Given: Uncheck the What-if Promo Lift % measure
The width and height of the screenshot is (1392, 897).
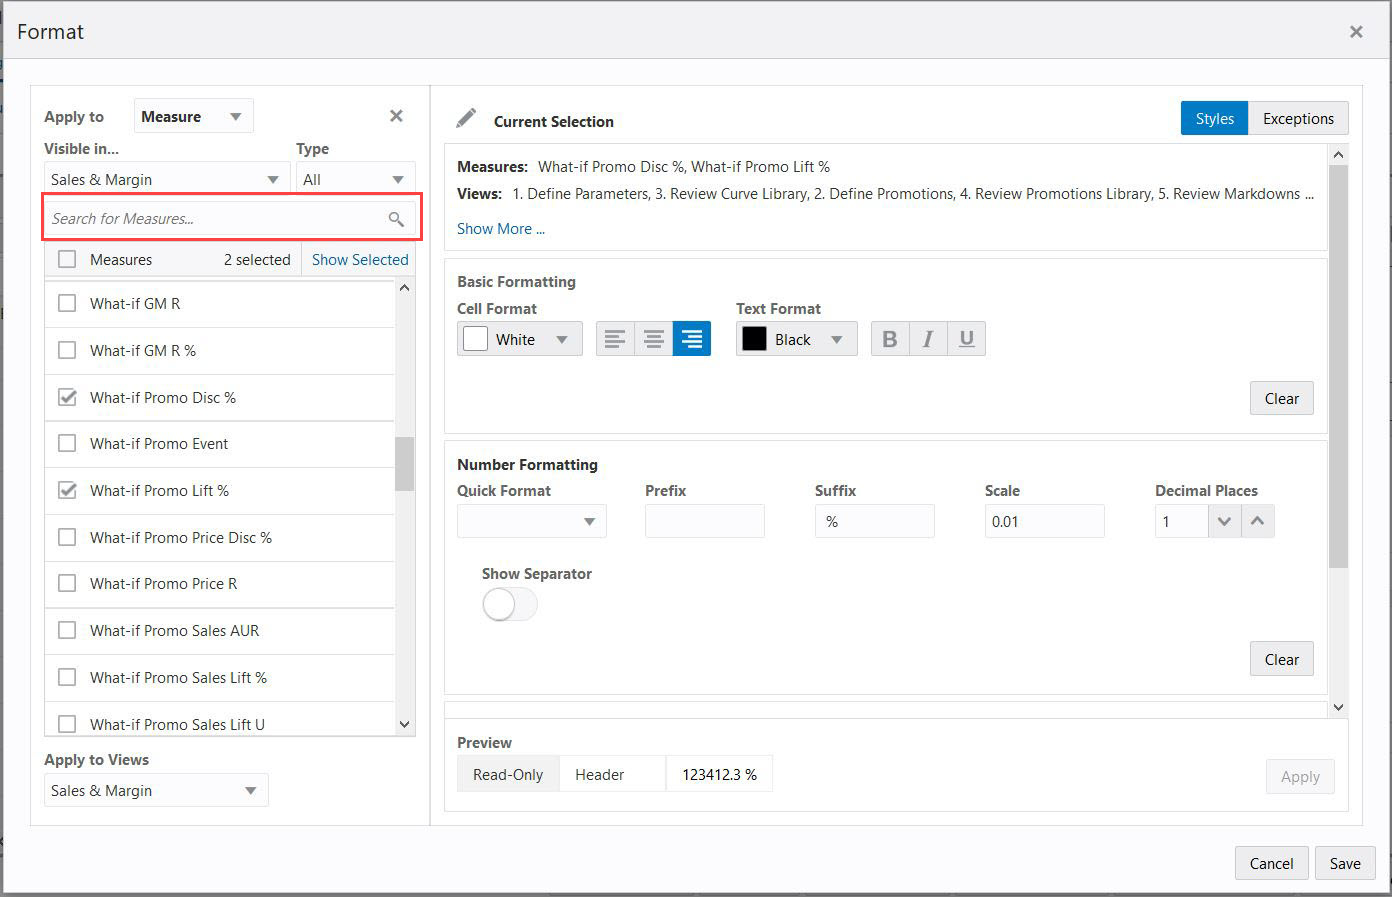Looking at the screenshot, I should click(67, 490).
